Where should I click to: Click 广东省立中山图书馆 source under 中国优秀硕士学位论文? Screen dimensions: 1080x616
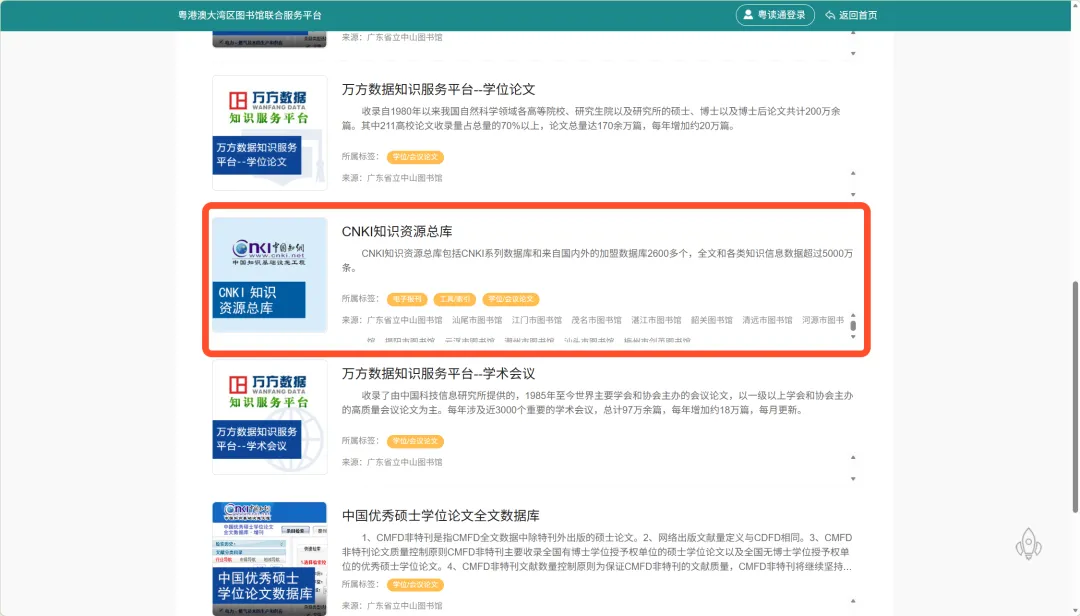click(x=404, y=606)
